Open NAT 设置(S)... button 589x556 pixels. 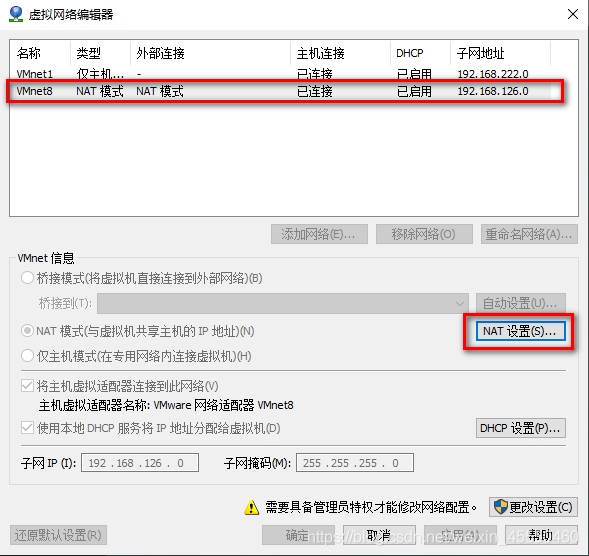click(520, 331)
